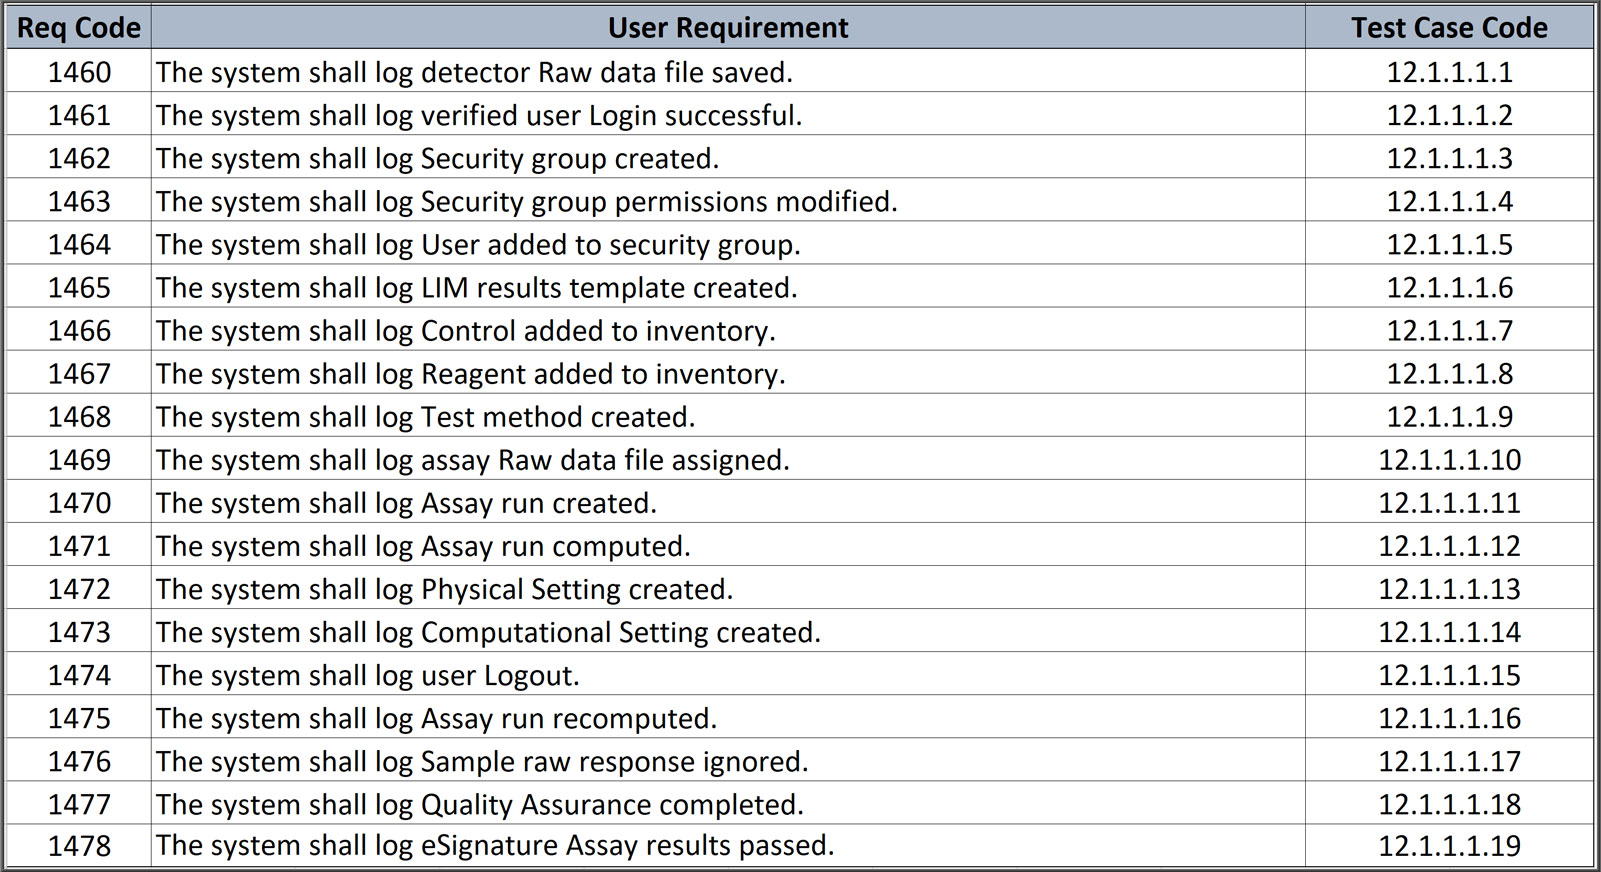Select requirement code cell 1477

tap(79, 802)
